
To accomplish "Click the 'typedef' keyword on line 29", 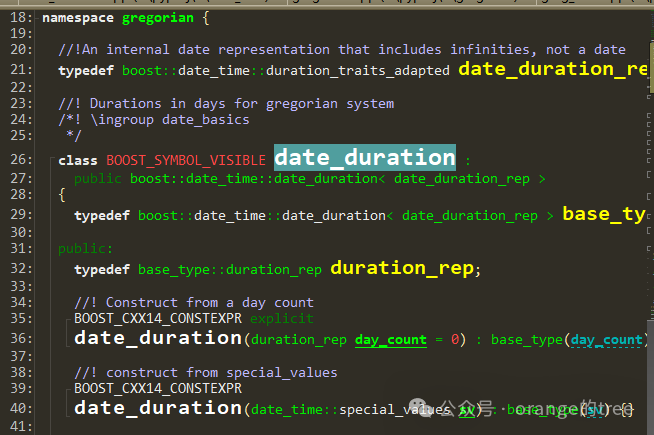I will pos(102,216).
